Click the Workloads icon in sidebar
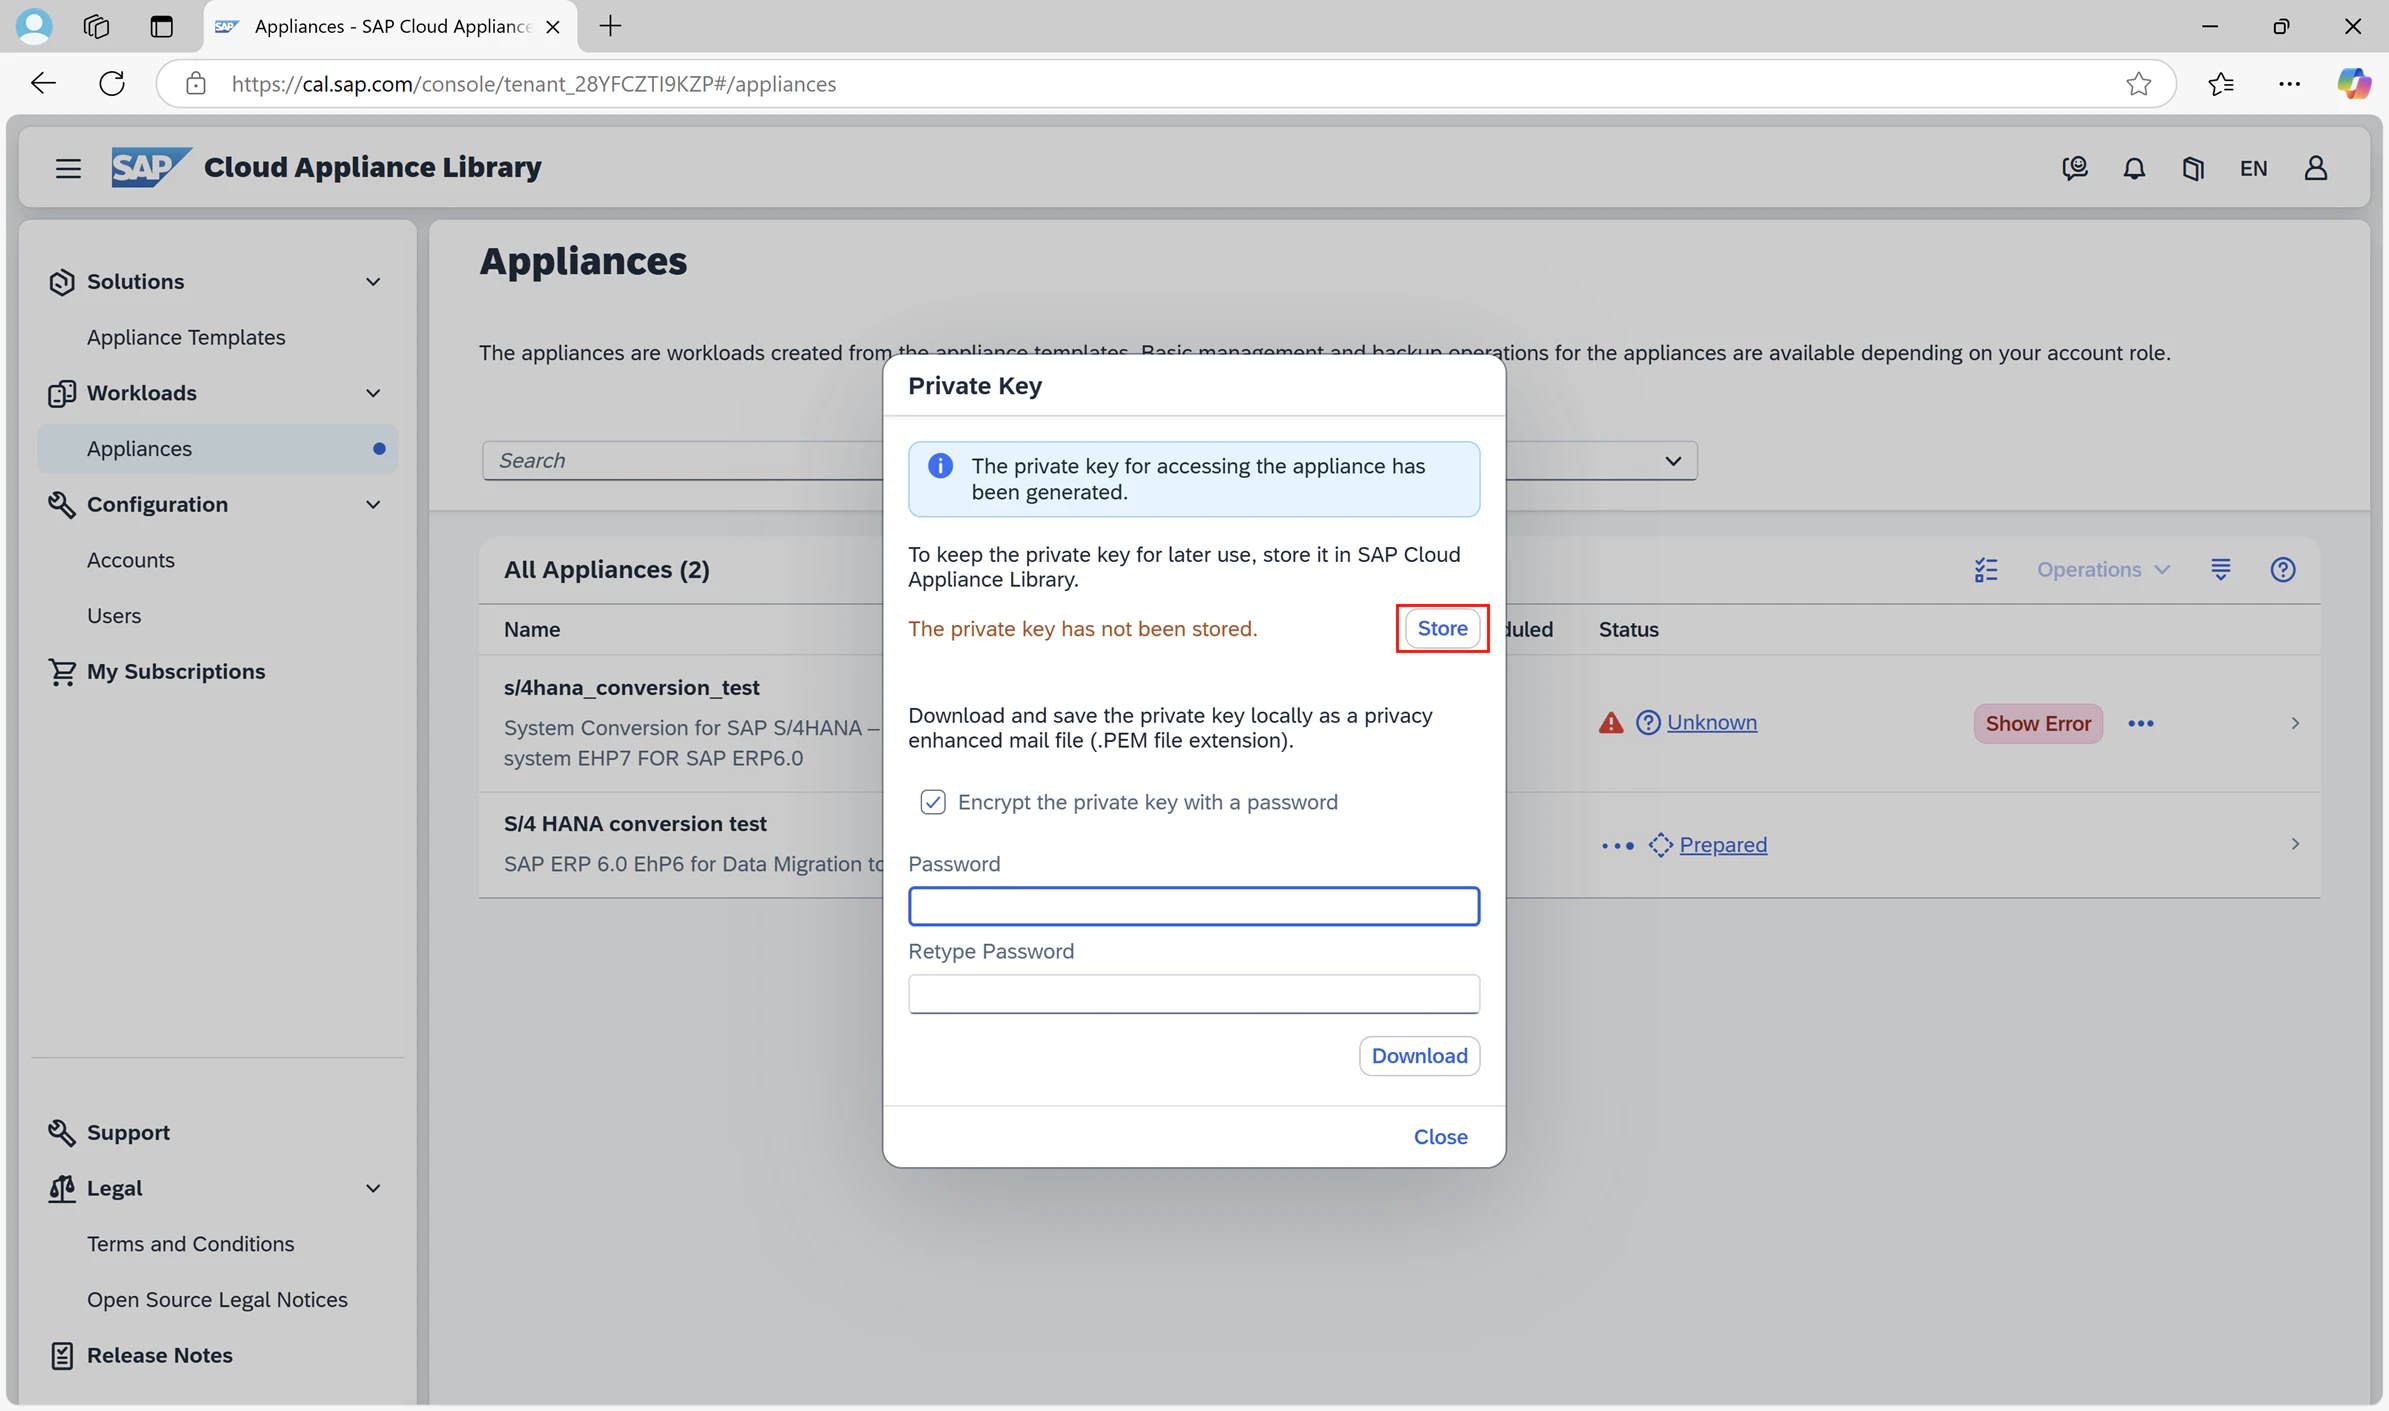Viewport: 2389px width, 1411px height. [62, 393]
